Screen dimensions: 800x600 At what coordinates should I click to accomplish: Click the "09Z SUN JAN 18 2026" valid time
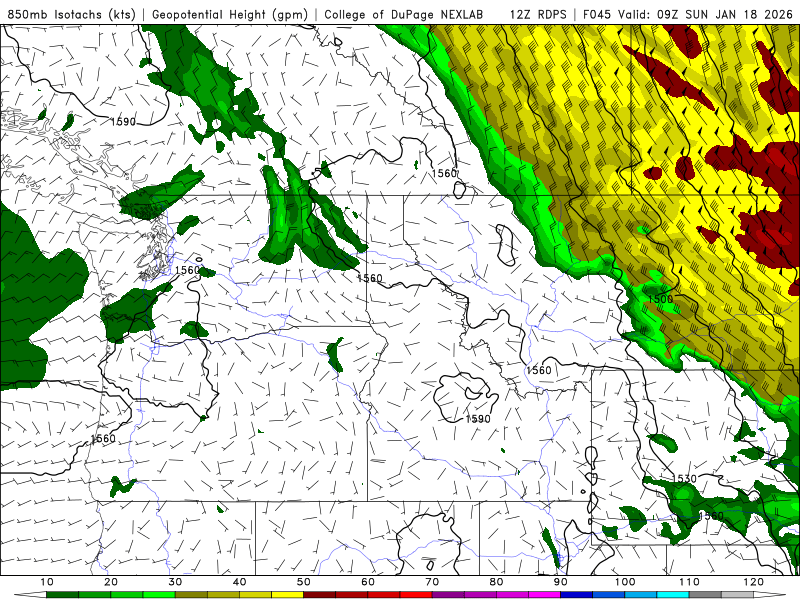(725, 15)
